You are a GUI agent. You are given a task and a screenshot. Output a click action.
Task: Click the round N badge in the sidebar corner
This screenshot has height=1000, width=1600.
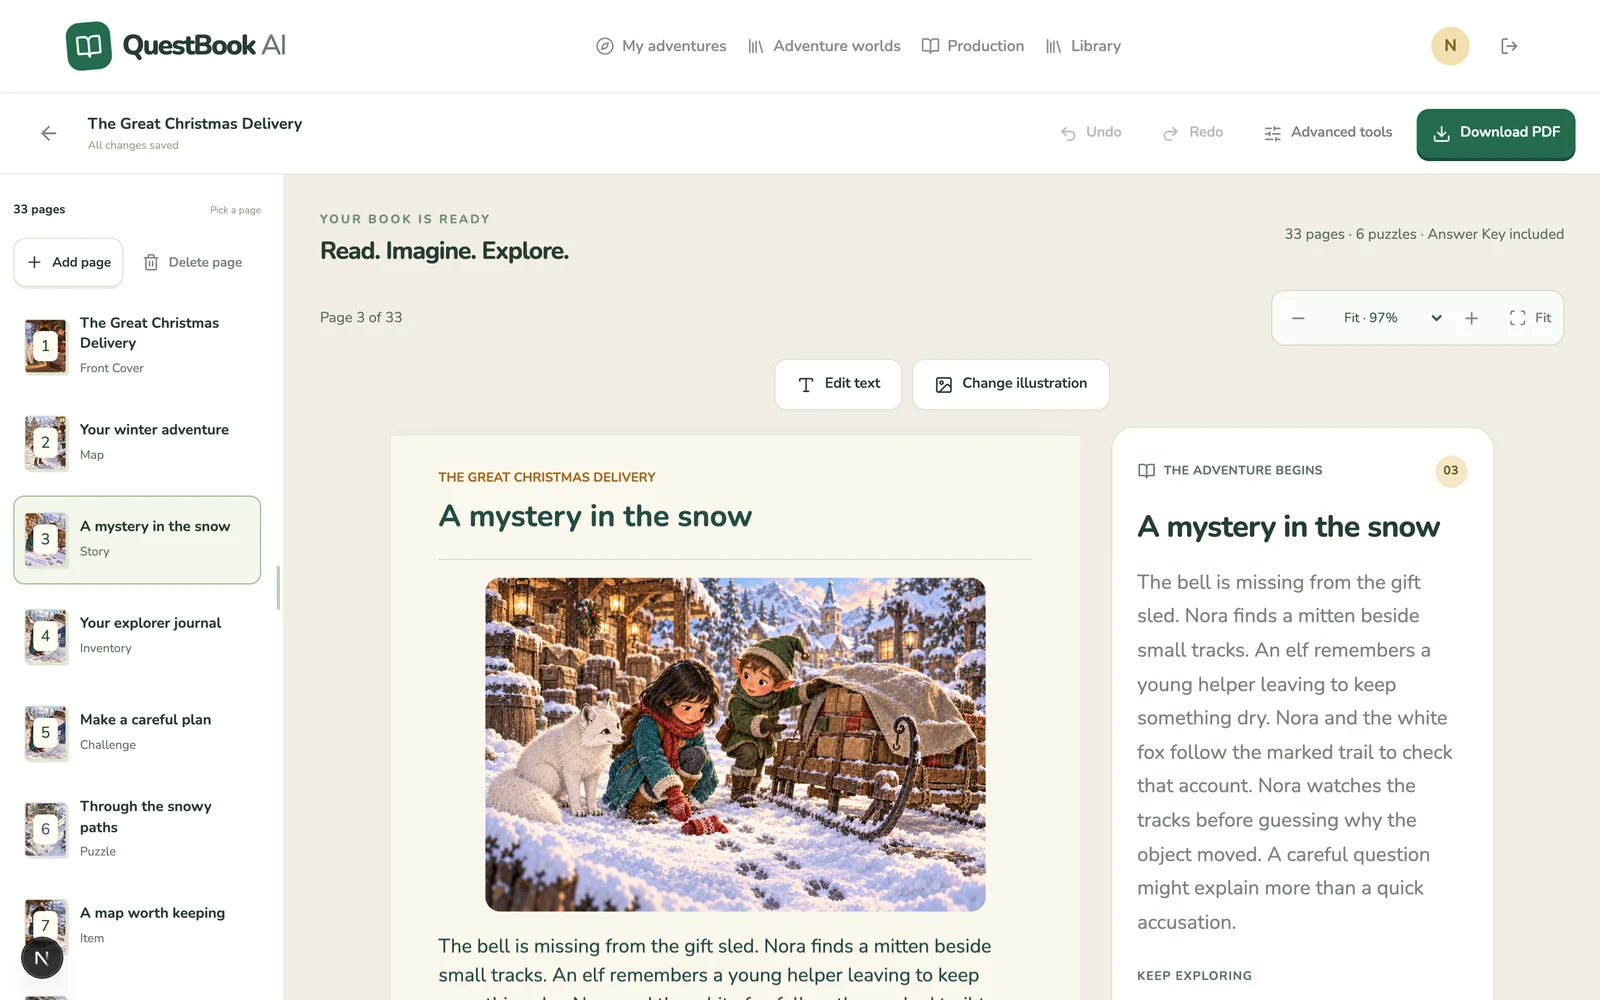point(42,958)
